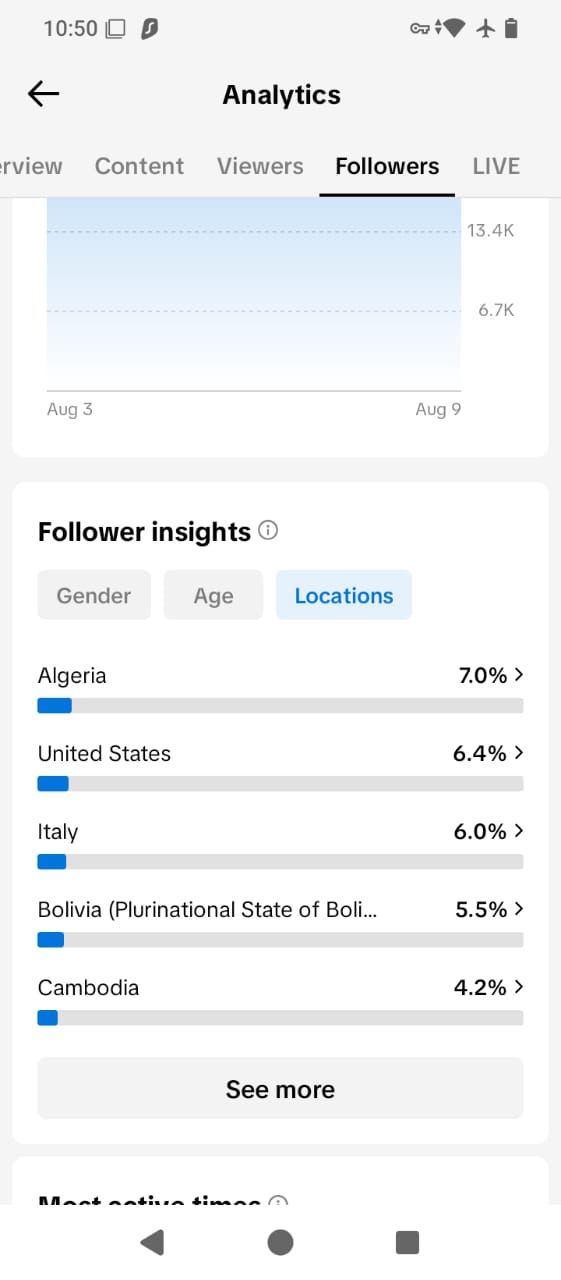Viewport: 561px width, 1280px height.
Task: Expand United States 6.4% chevron
Action: pyautogui.click(x=518, y=753)
